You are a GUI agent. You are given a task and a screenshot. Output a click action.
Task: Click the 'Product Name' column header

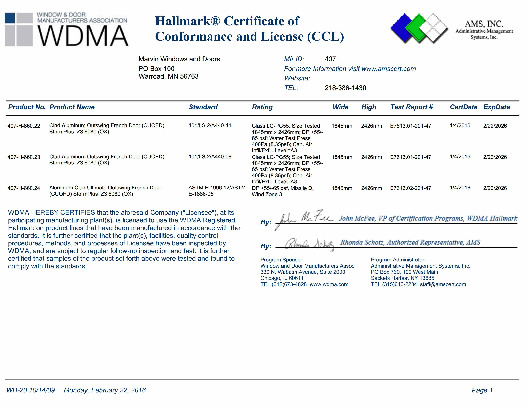(x=72, y=107)
